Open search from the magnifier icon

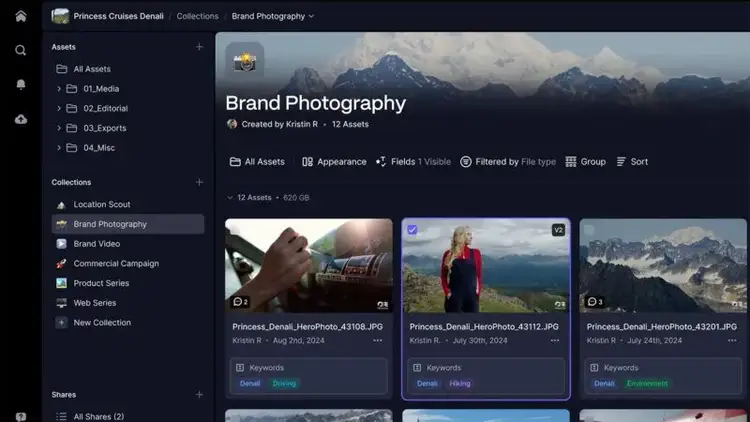click(20, 50)
